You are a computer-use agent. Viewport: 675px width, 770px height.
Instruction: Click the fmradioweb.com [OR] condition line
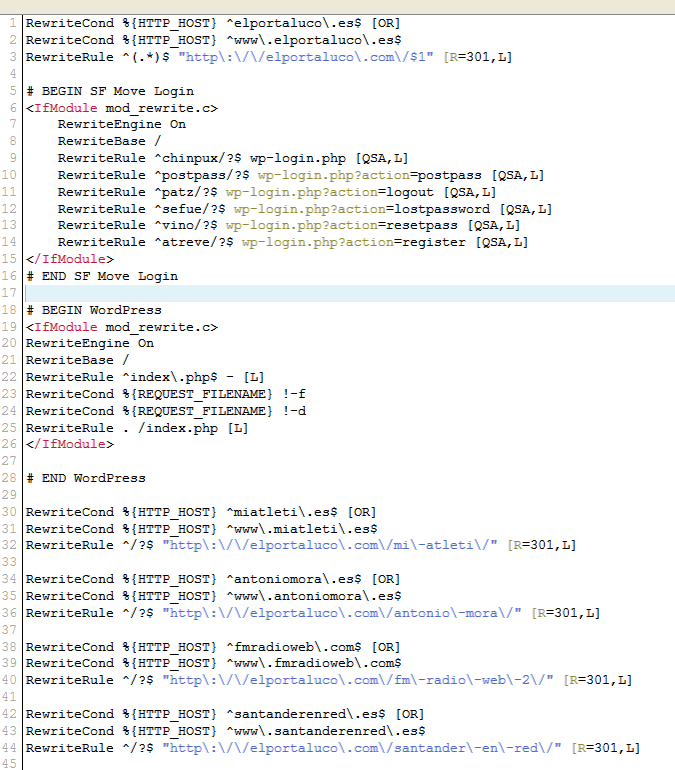click(x=213, y=647)
